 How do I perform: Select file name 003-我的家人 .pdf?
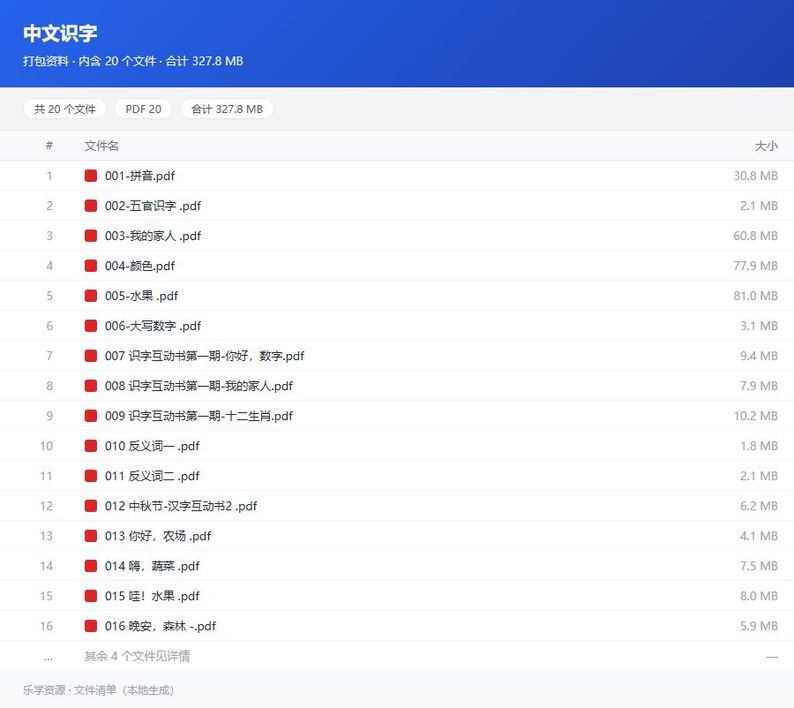tap(153, 235)
